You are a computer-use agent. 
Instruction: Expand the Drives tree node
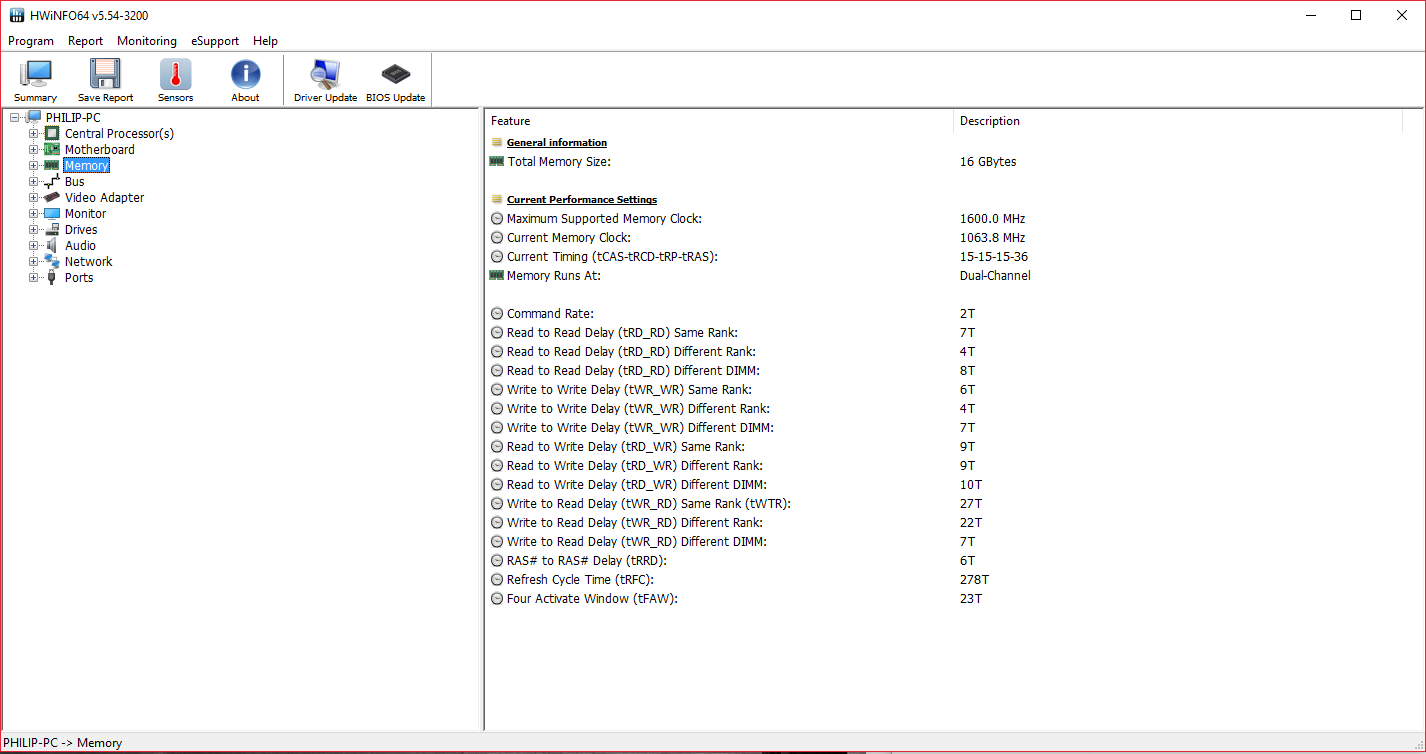pyautogui.click(x=33, y=229)
